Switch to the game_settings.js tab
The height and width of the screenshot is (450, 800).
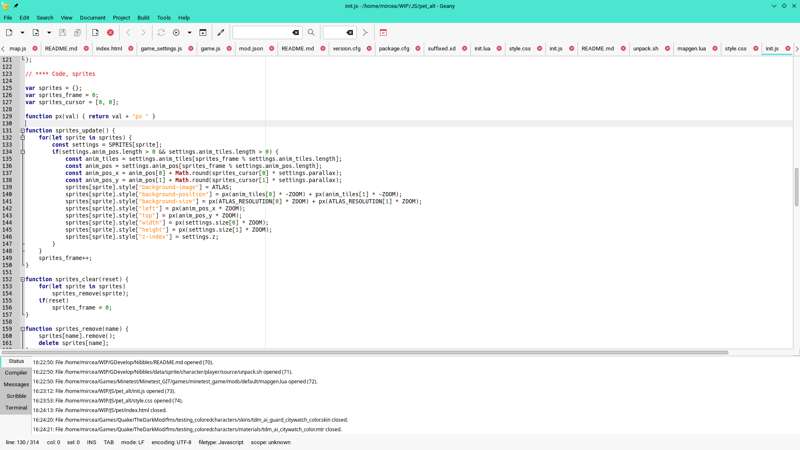pos(160,48)
